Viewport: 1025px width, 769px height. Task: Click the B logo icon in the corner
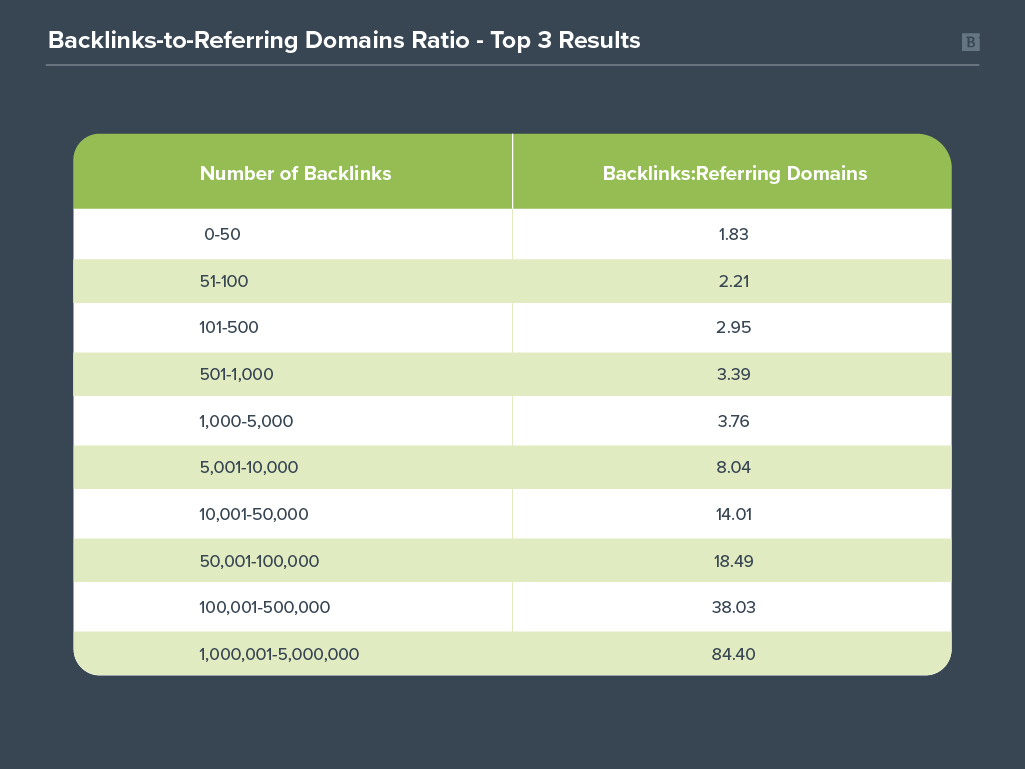tap(970, 42)
